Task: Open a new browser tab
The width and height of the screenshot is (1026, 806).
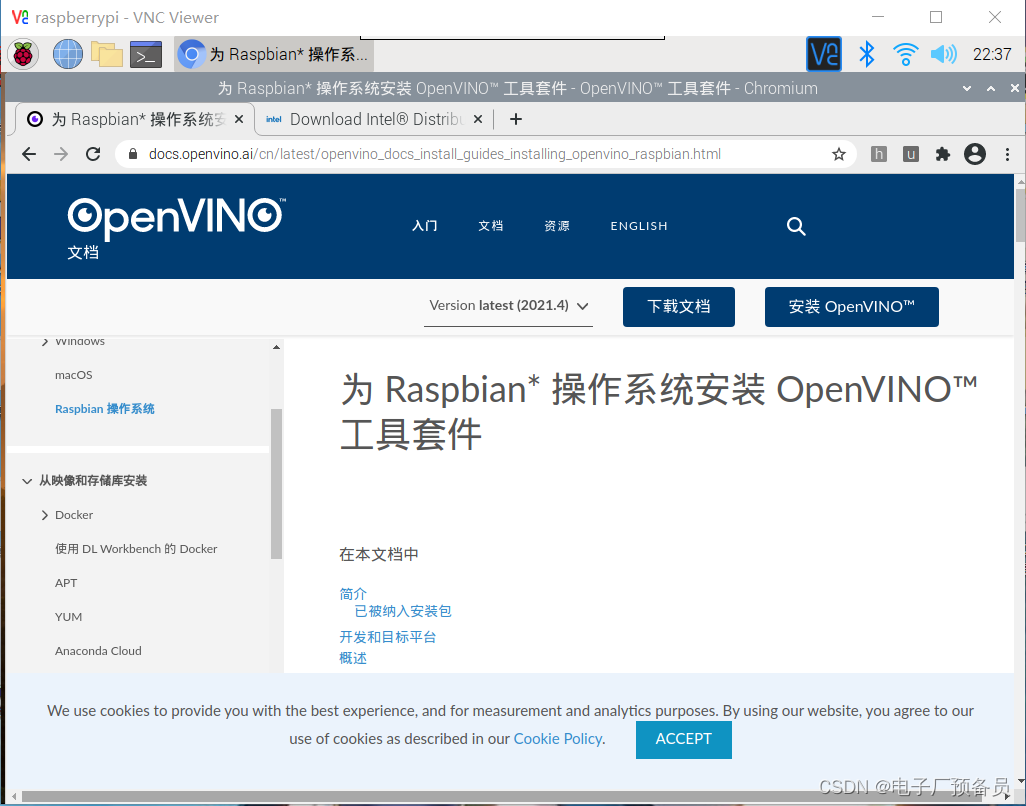Action: [x=516, y=119]
